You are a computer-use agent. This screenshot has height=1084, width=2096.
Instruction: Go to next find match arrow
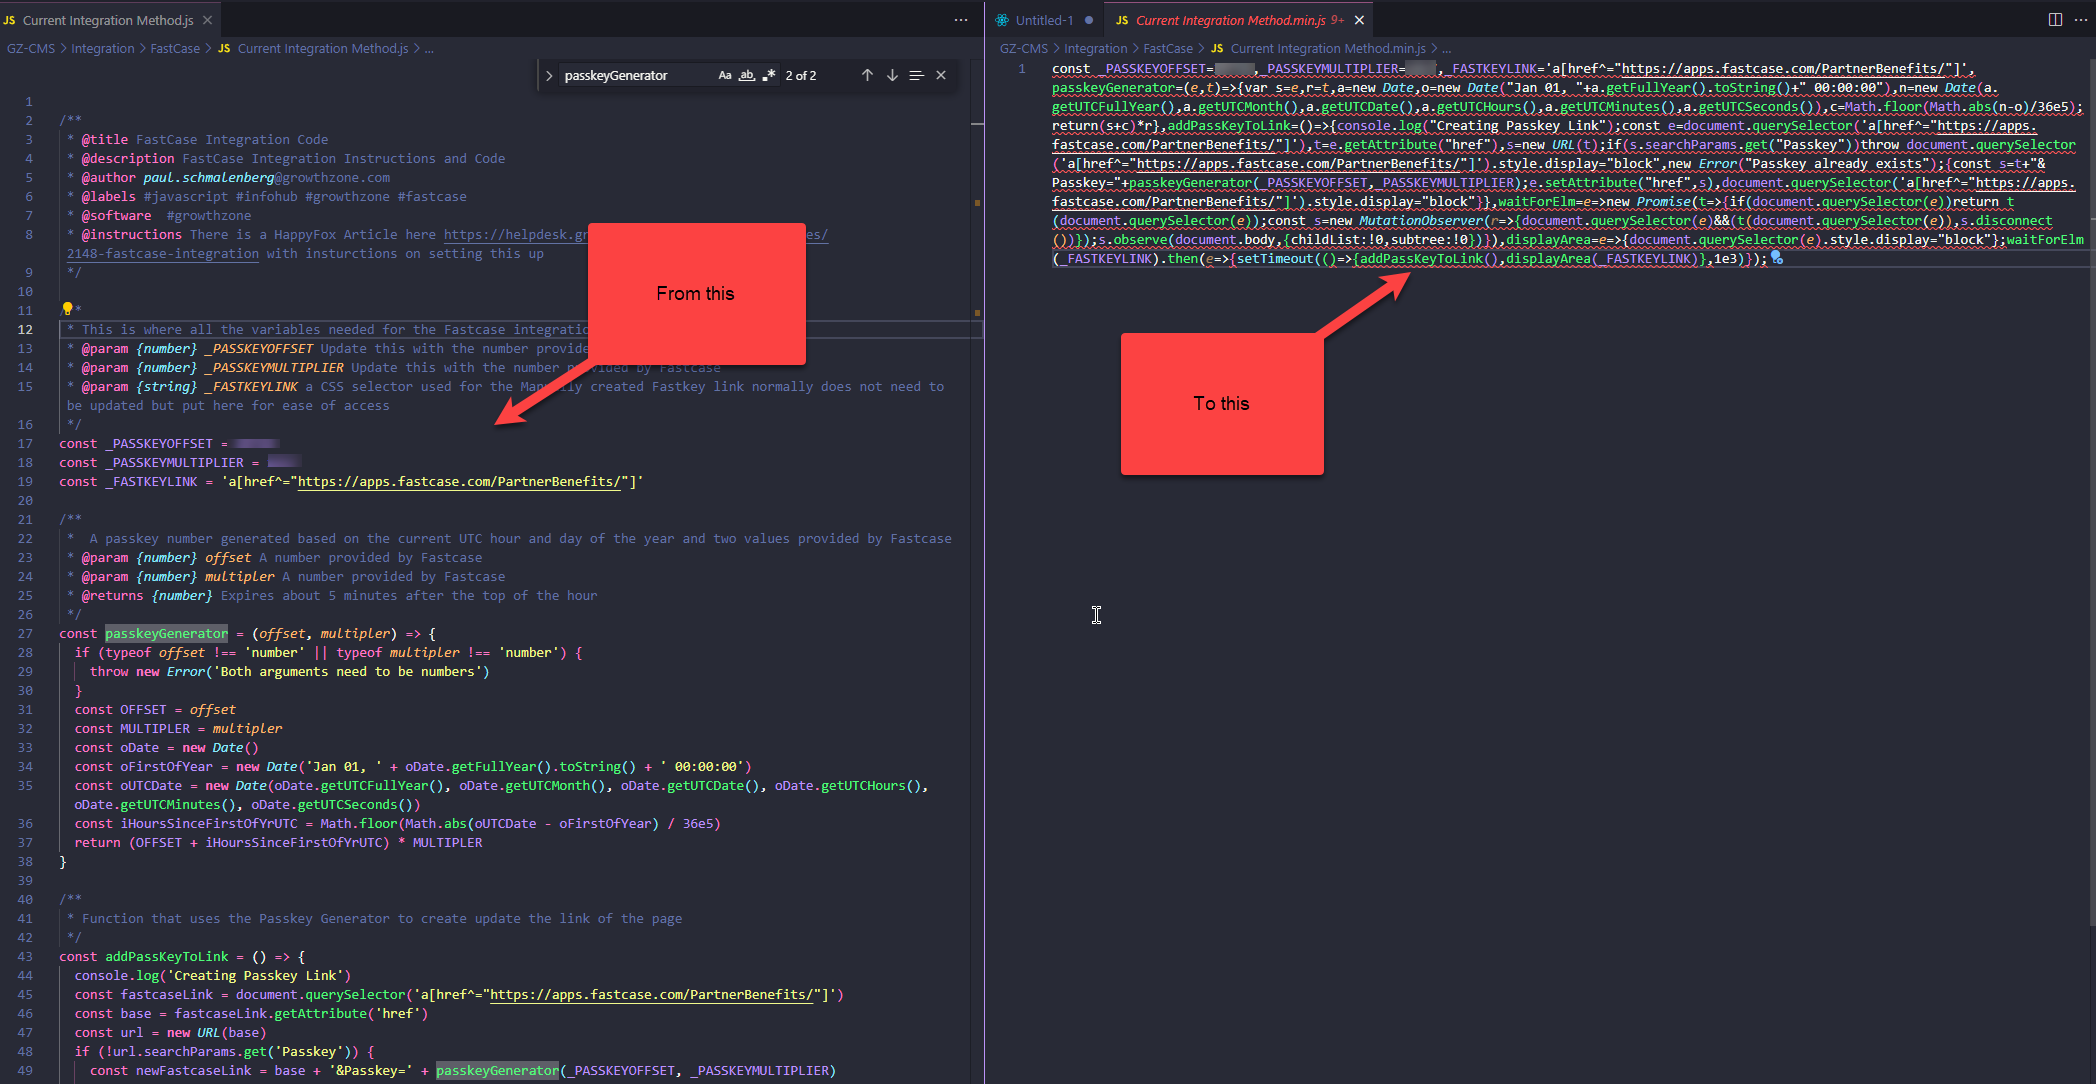tap(892, 76)
